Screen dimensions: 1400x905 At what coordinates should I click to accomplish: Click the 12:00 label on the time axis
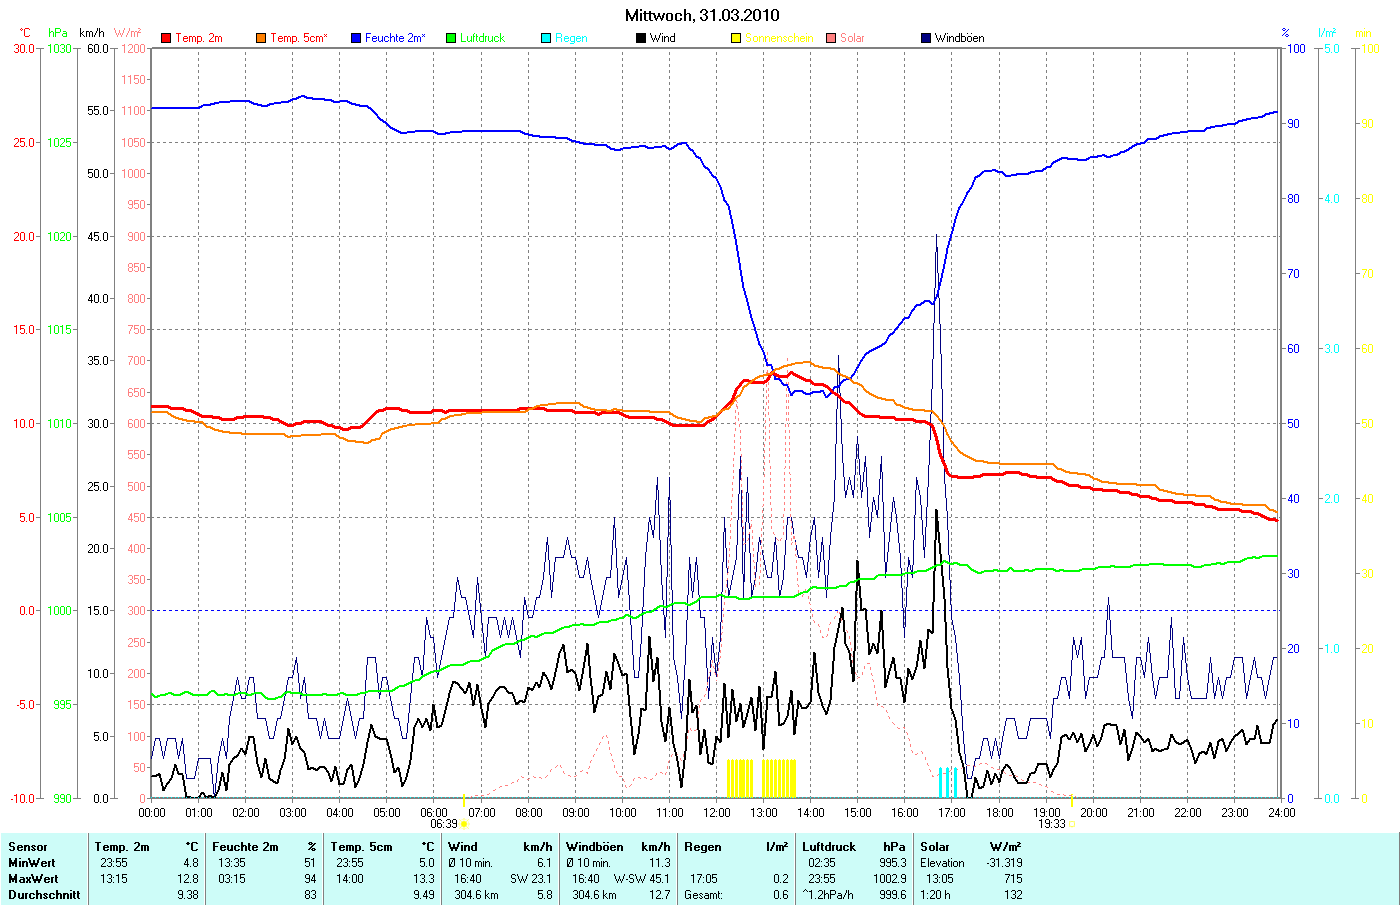tap(716, 812)
